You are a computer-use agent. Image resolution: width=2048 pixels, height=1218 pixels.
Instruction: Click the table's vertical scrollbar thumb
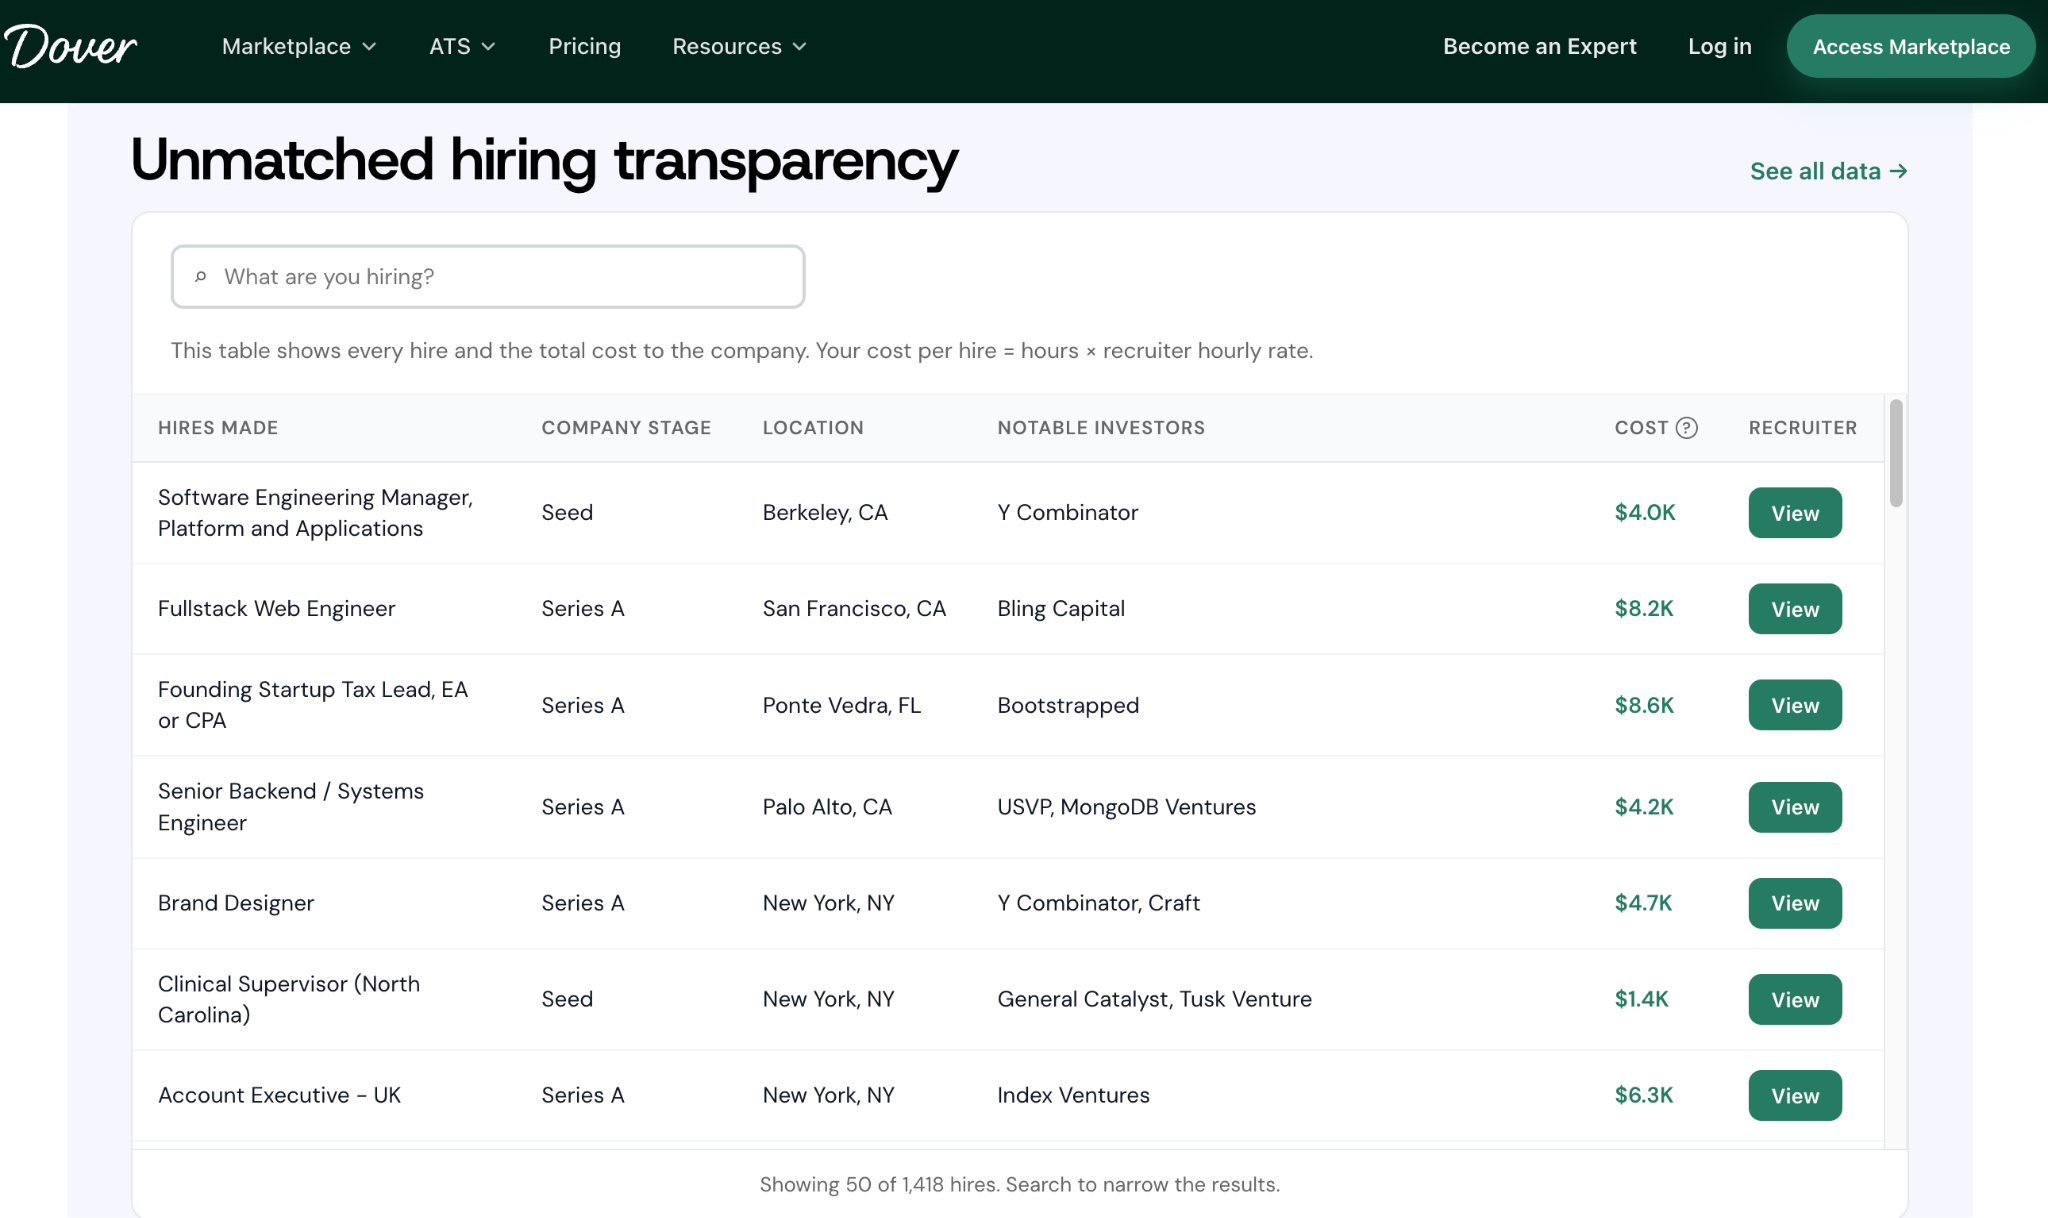[1896, 453]
